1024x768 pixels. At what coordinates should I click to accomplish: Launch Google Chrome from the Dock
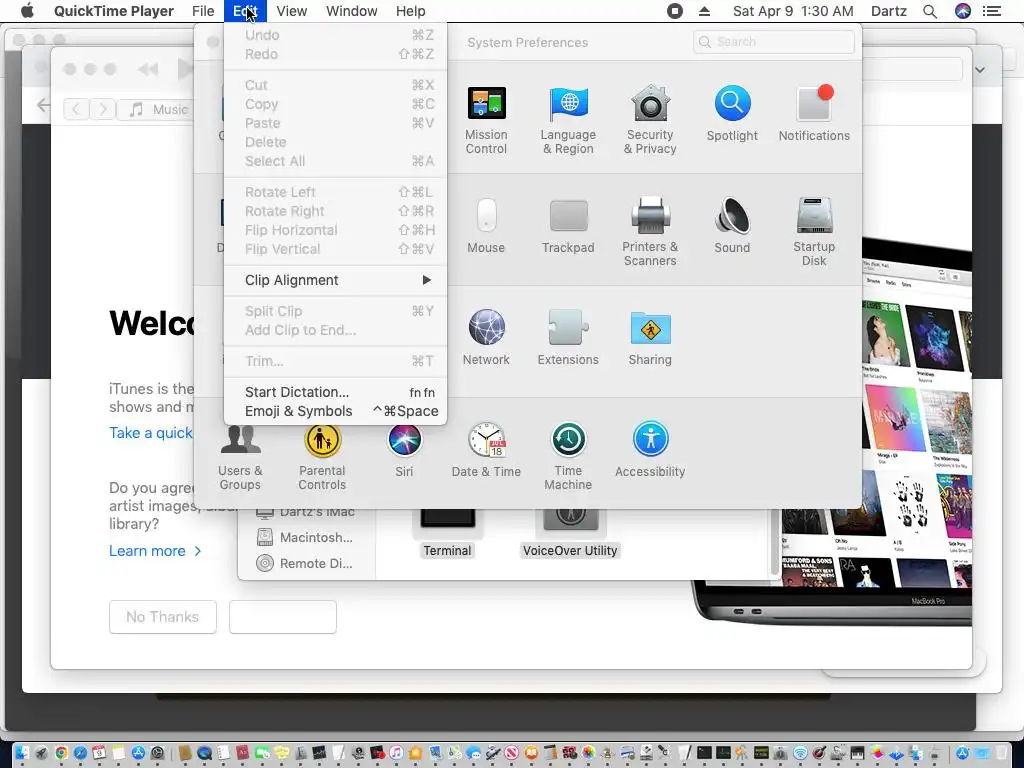61,753
